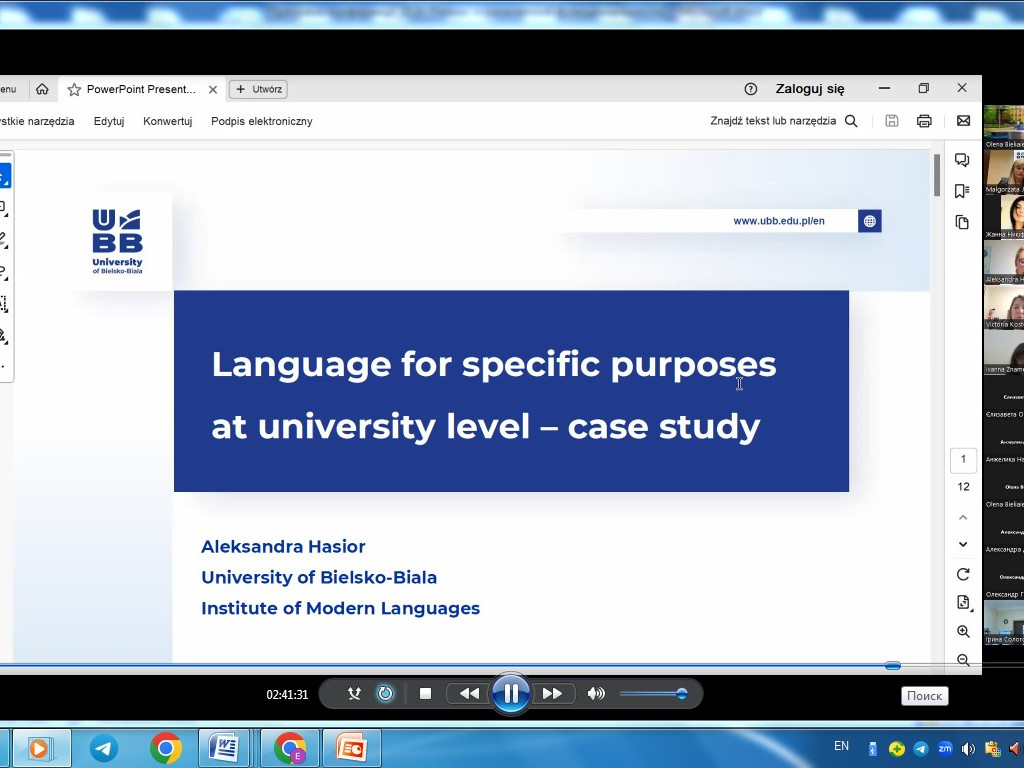
Task: Click Zaloguj się sign-in link
Action: click(810, 89)
